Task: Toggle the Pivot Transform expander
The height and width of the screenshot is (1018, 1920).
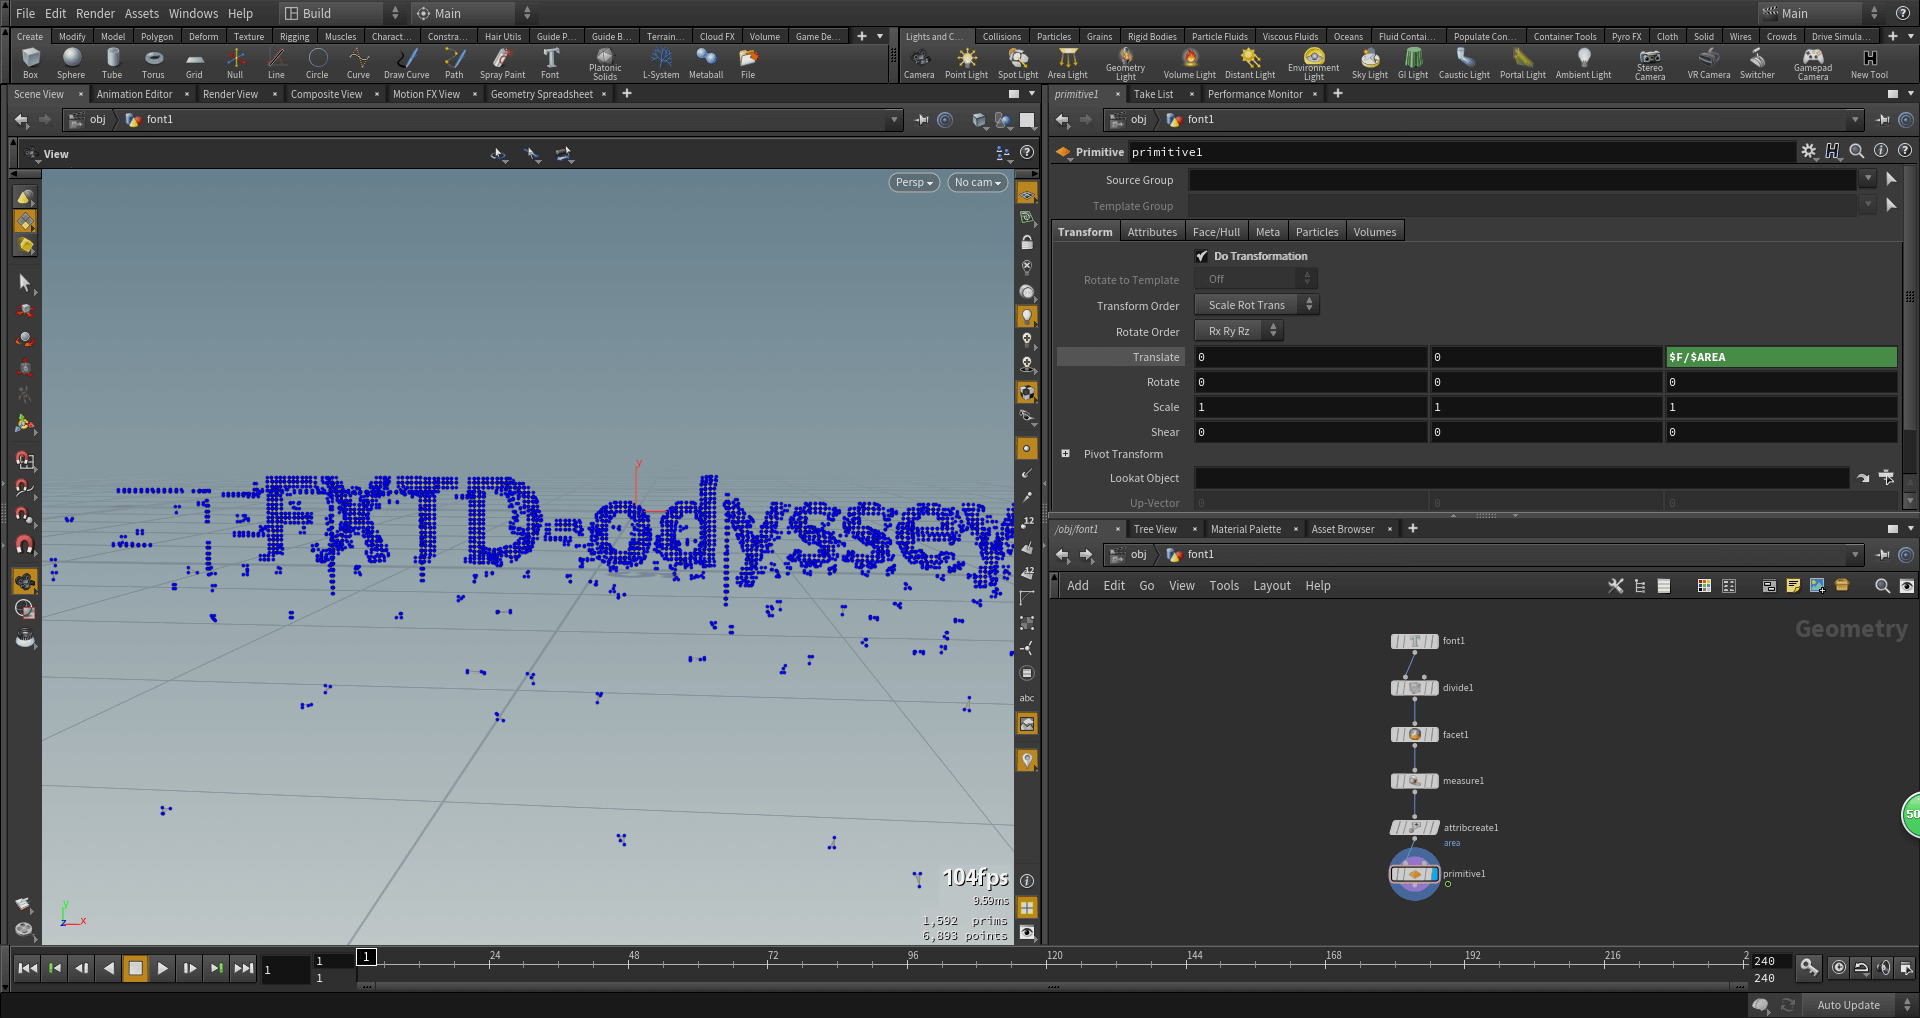Action: pyautogui.click(x=1066, y=454)
